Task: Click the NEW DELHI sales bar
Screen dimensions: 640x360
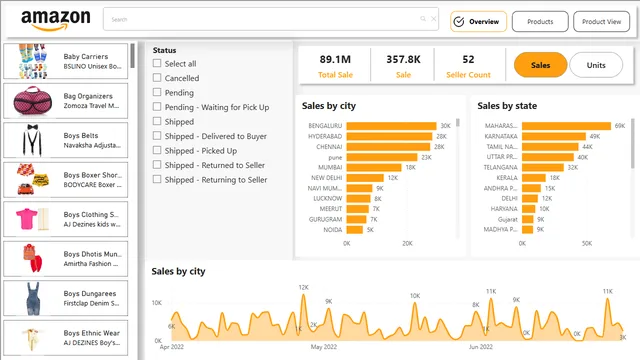Action: click(365, 178)
